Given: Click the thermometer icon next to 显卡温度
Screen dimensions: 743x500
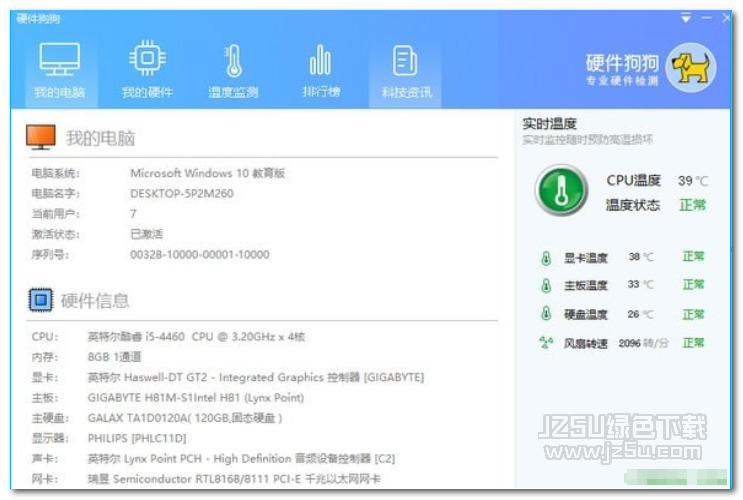Looking at the screenshot, I should pos(546,258).
